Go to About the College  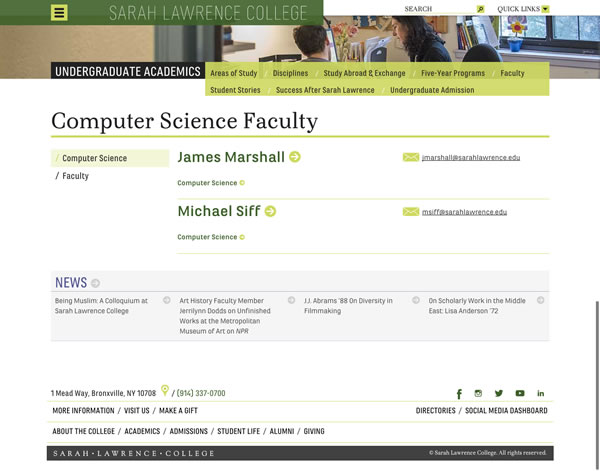(x=83, y=431)
